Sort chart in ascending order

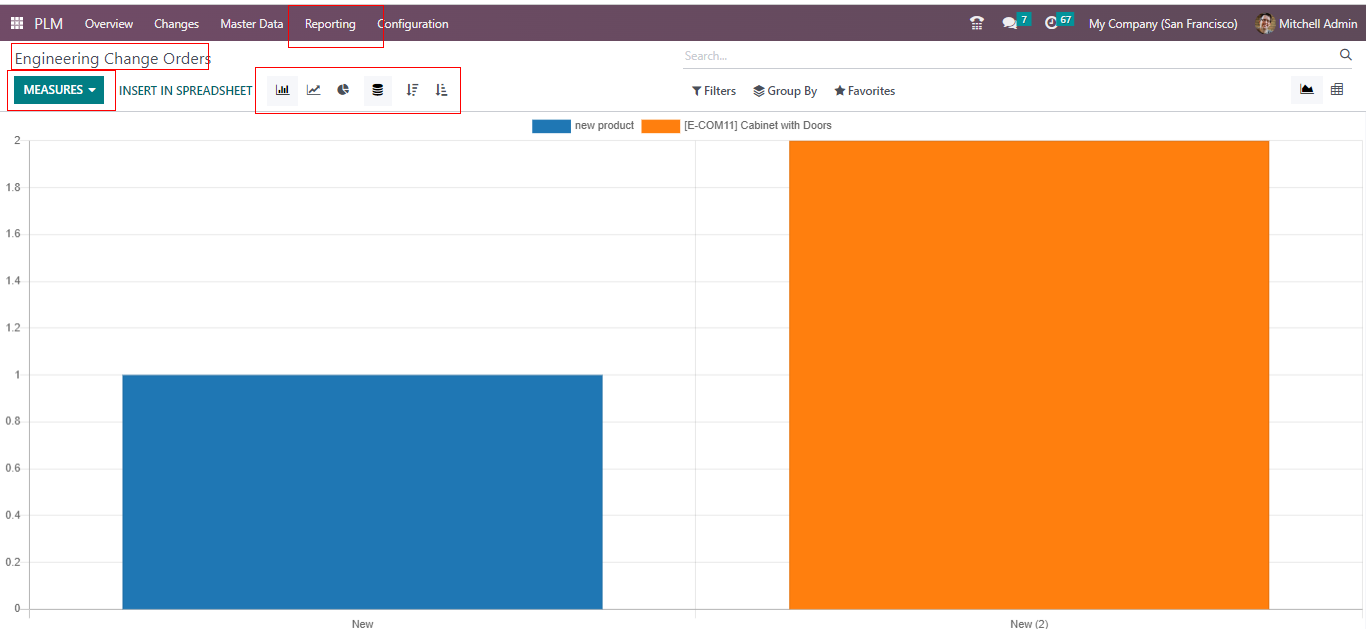click(442, 90)
